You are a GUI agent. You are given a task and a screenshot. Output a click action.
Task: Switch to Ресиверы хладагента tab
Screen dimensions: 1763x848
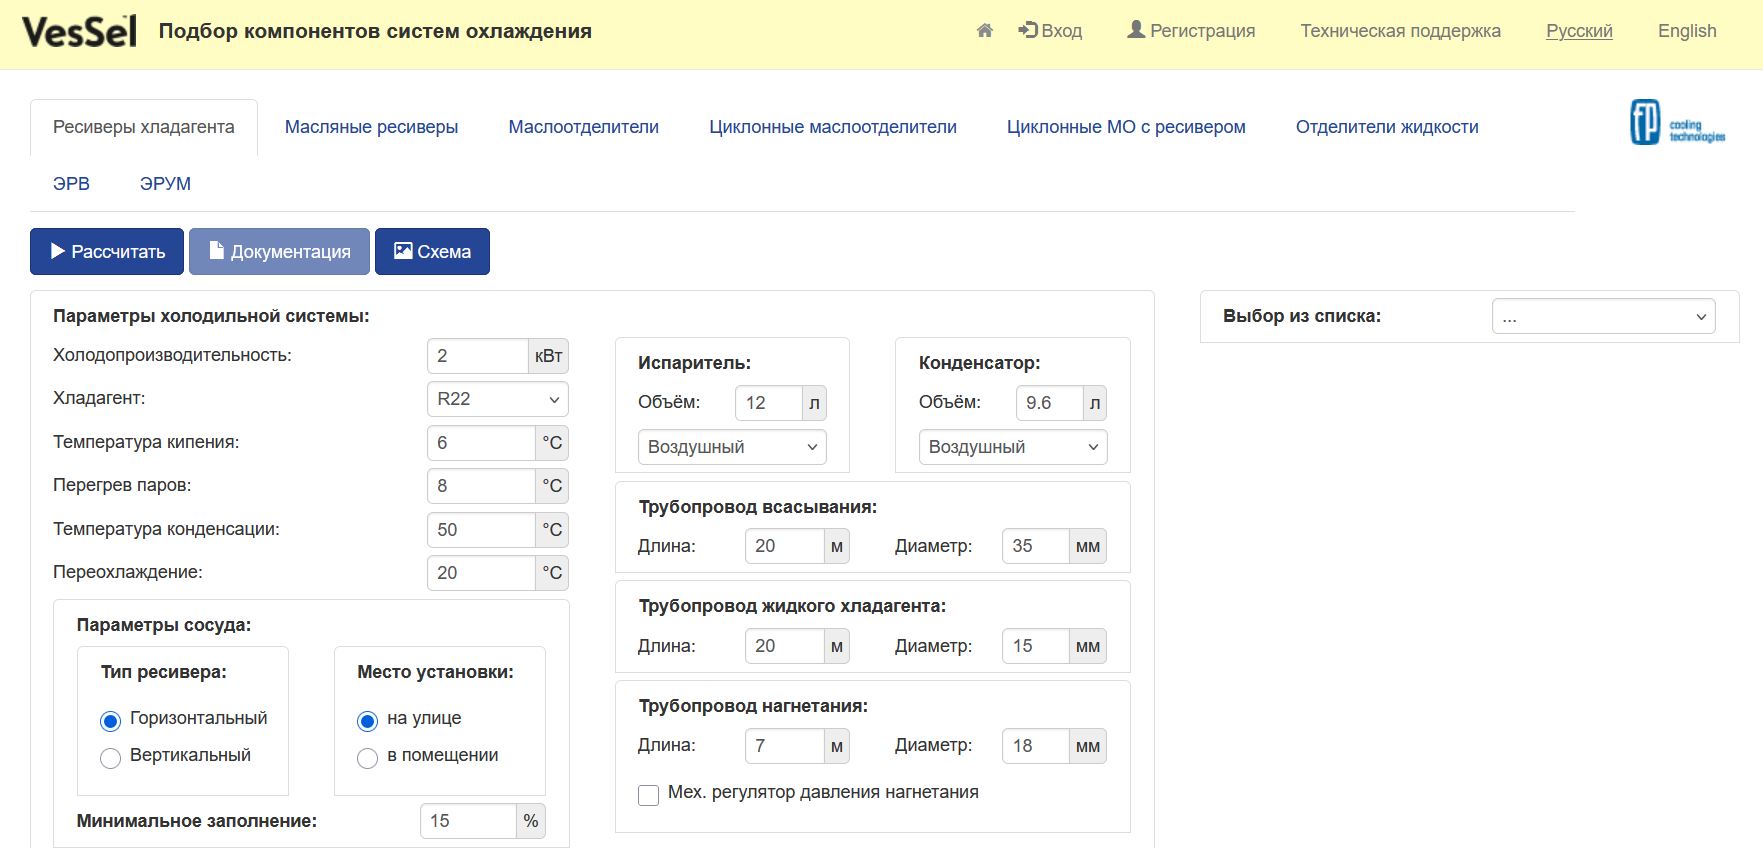click(144, 127)
